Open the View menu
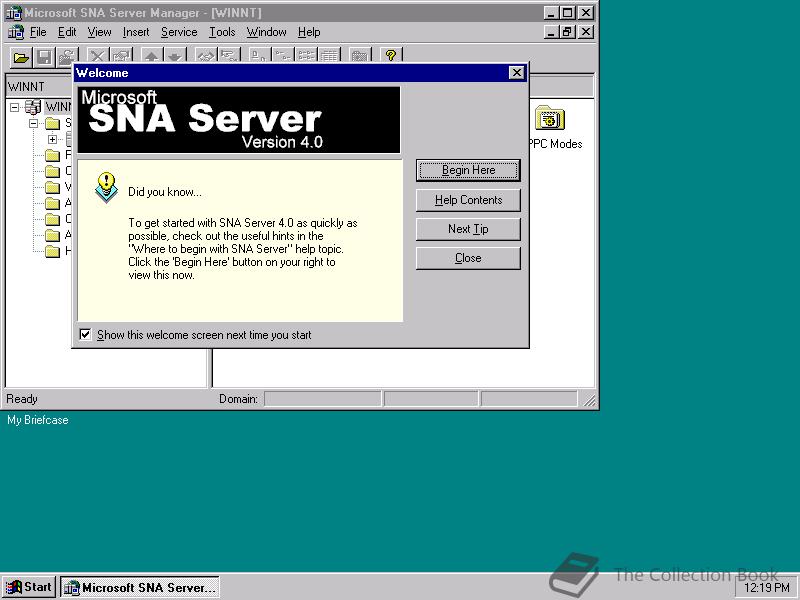 [x=99, y=32]
